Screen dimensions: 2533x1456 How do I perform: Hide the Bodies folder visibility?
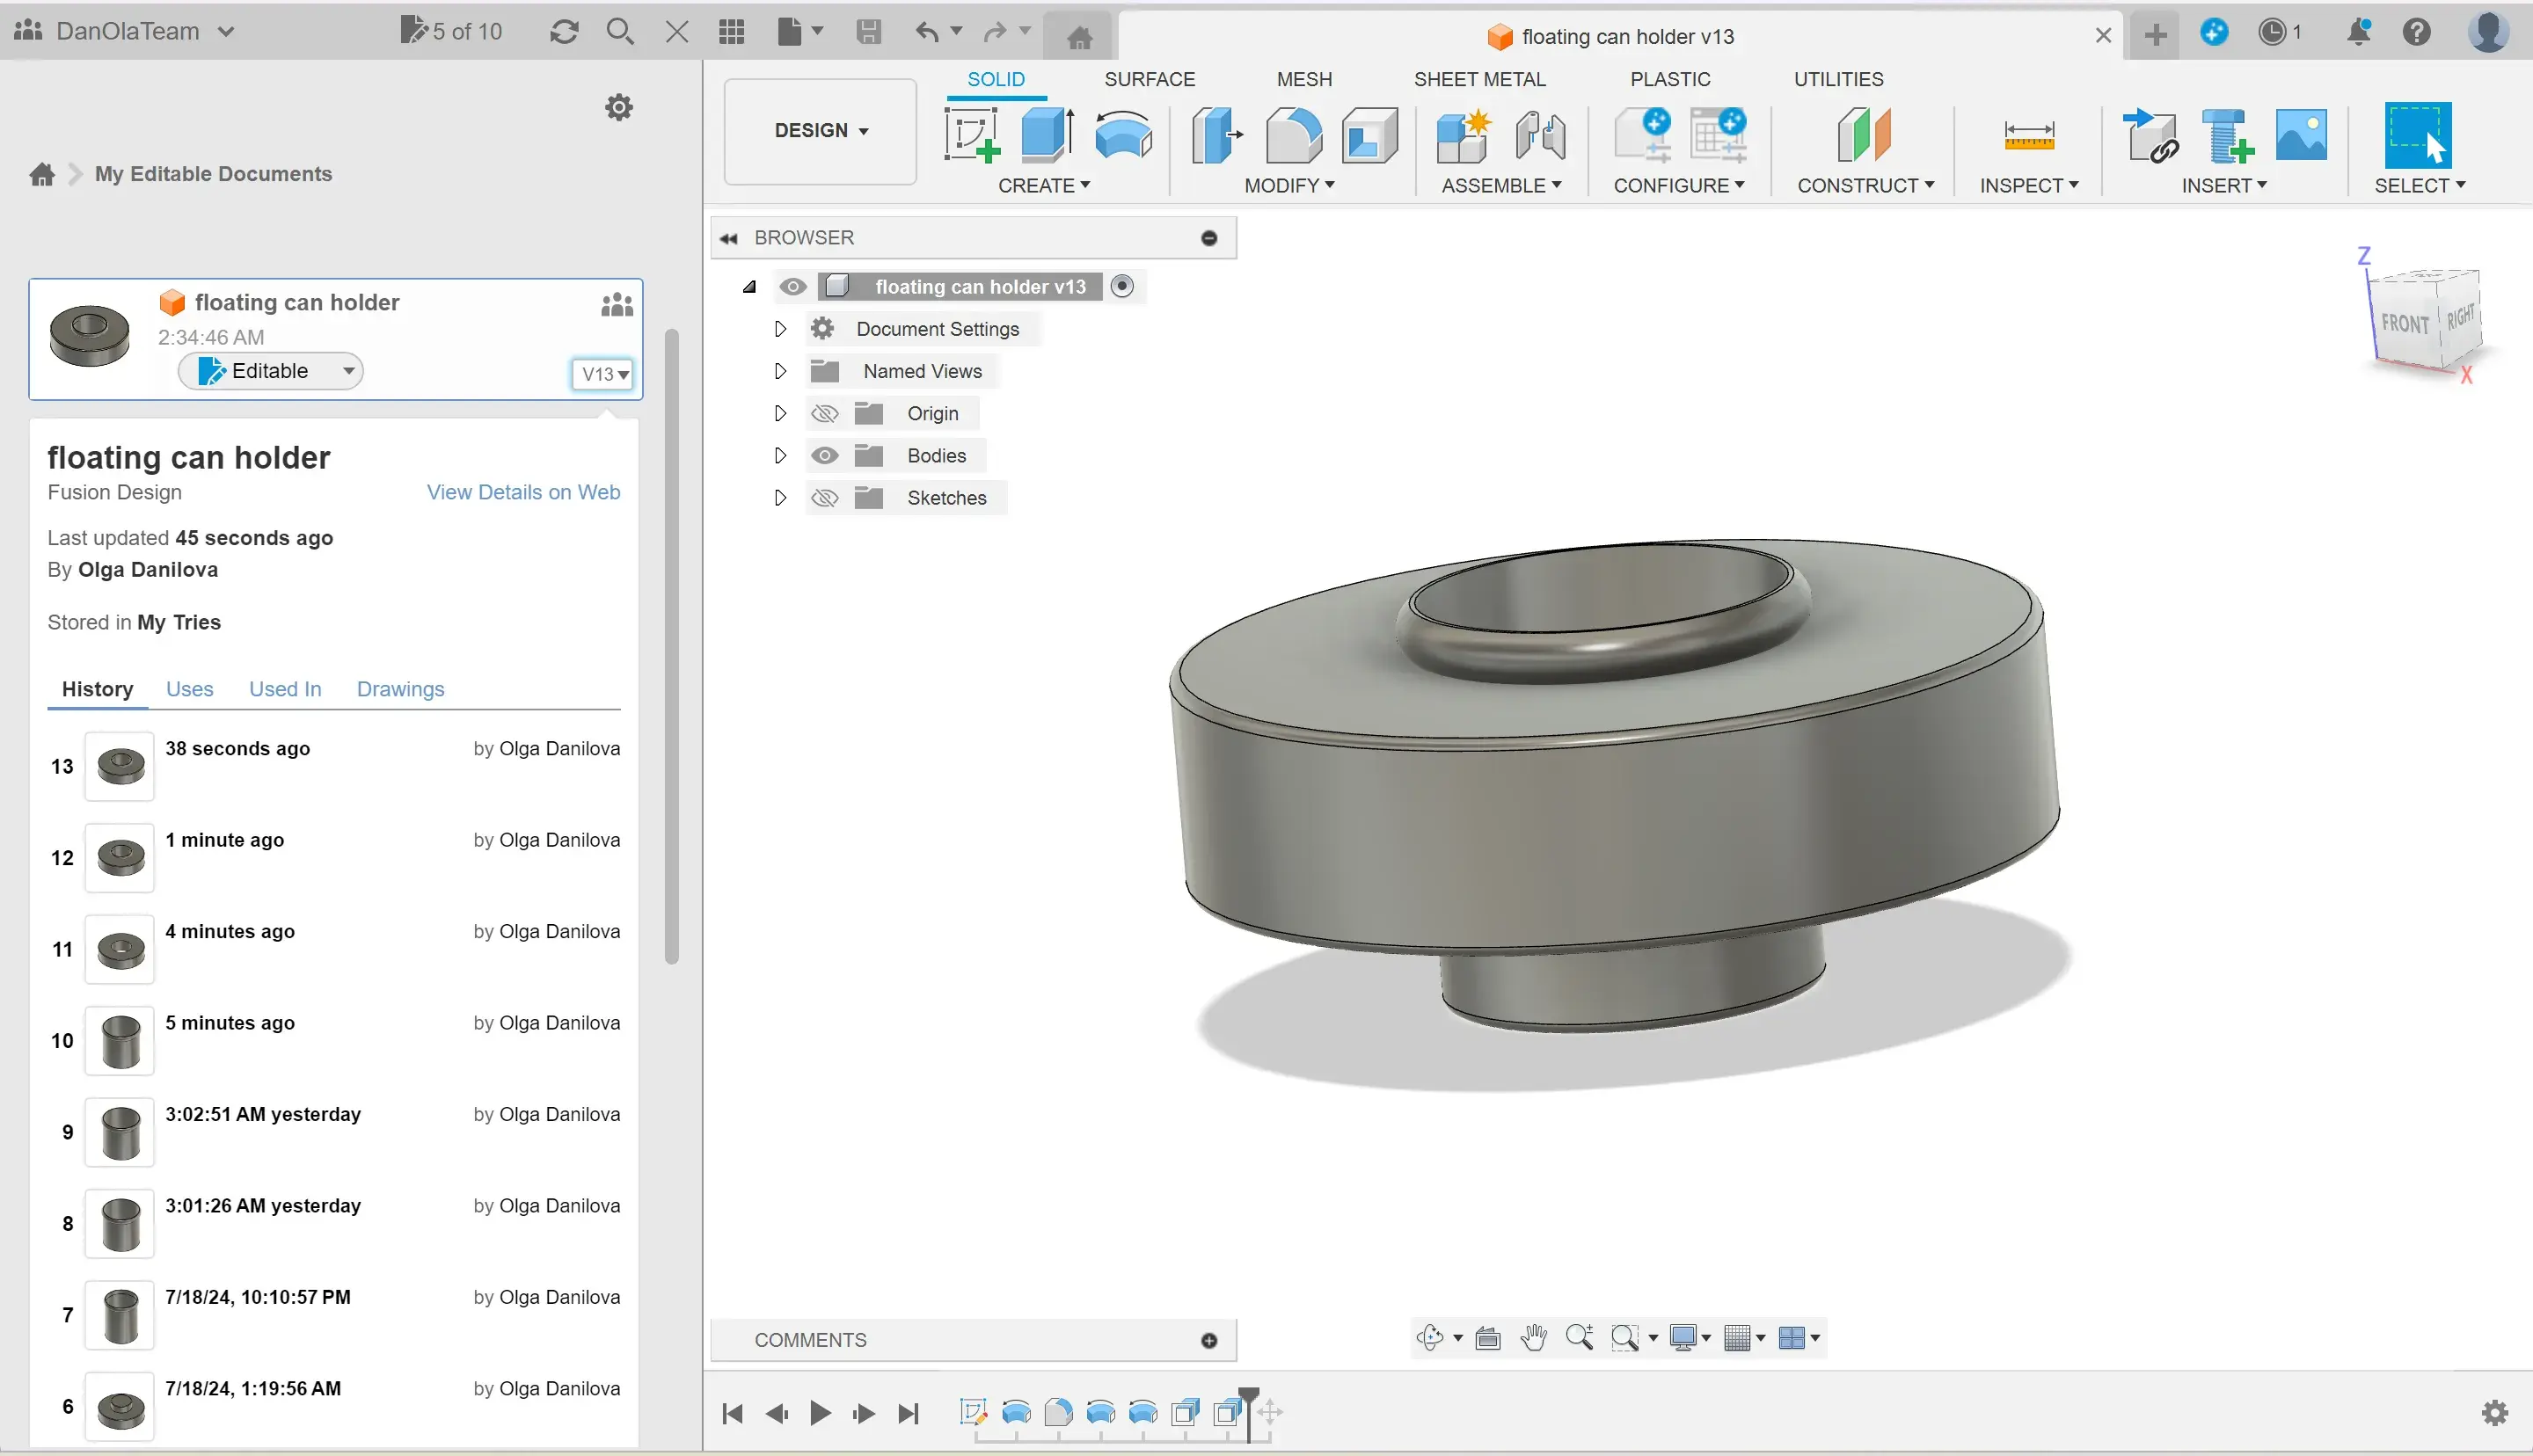click(x=824, y=455)
